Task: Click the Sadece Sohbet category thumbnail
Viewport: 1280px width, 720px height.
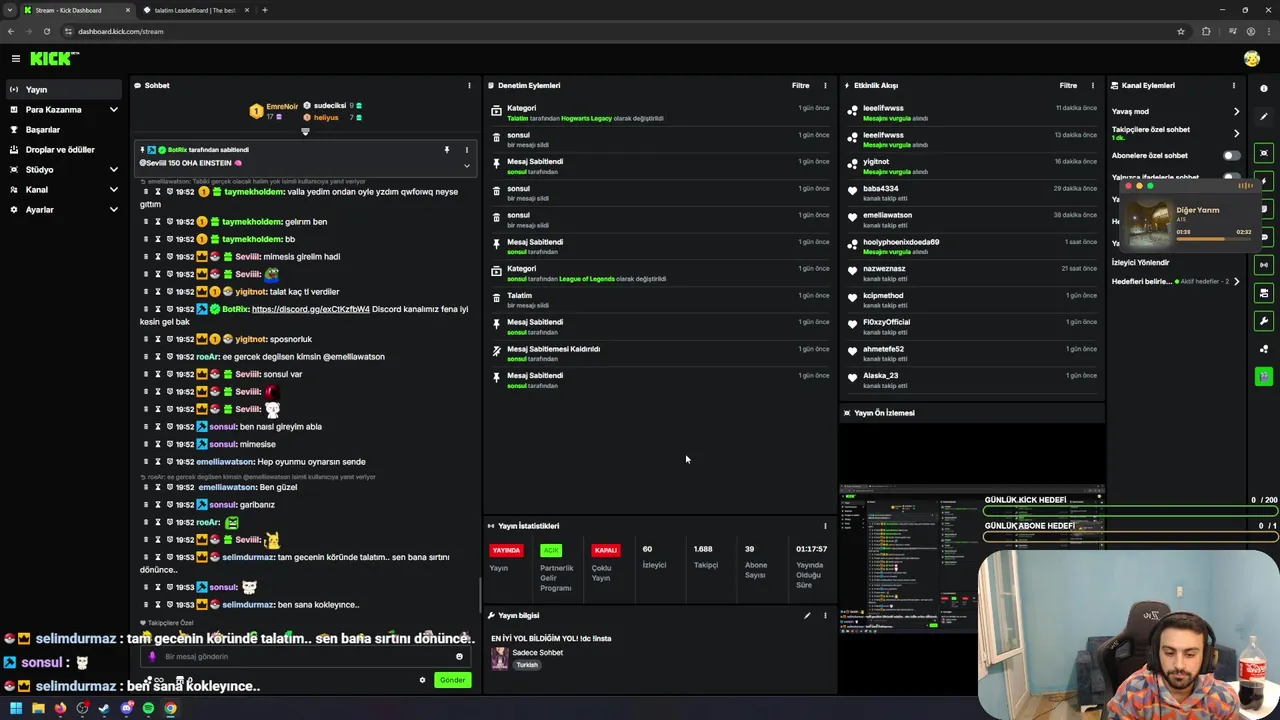Action: tap(499, 658)
